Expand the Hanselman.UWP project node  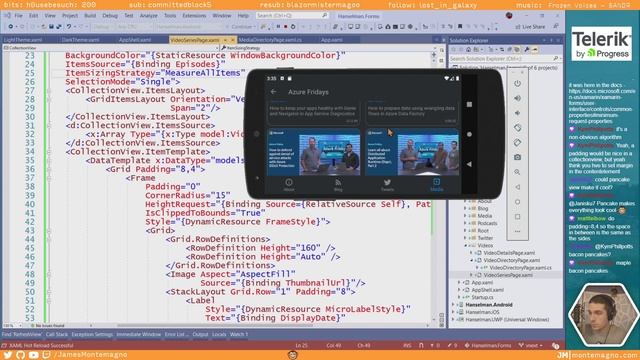(453, 320)
